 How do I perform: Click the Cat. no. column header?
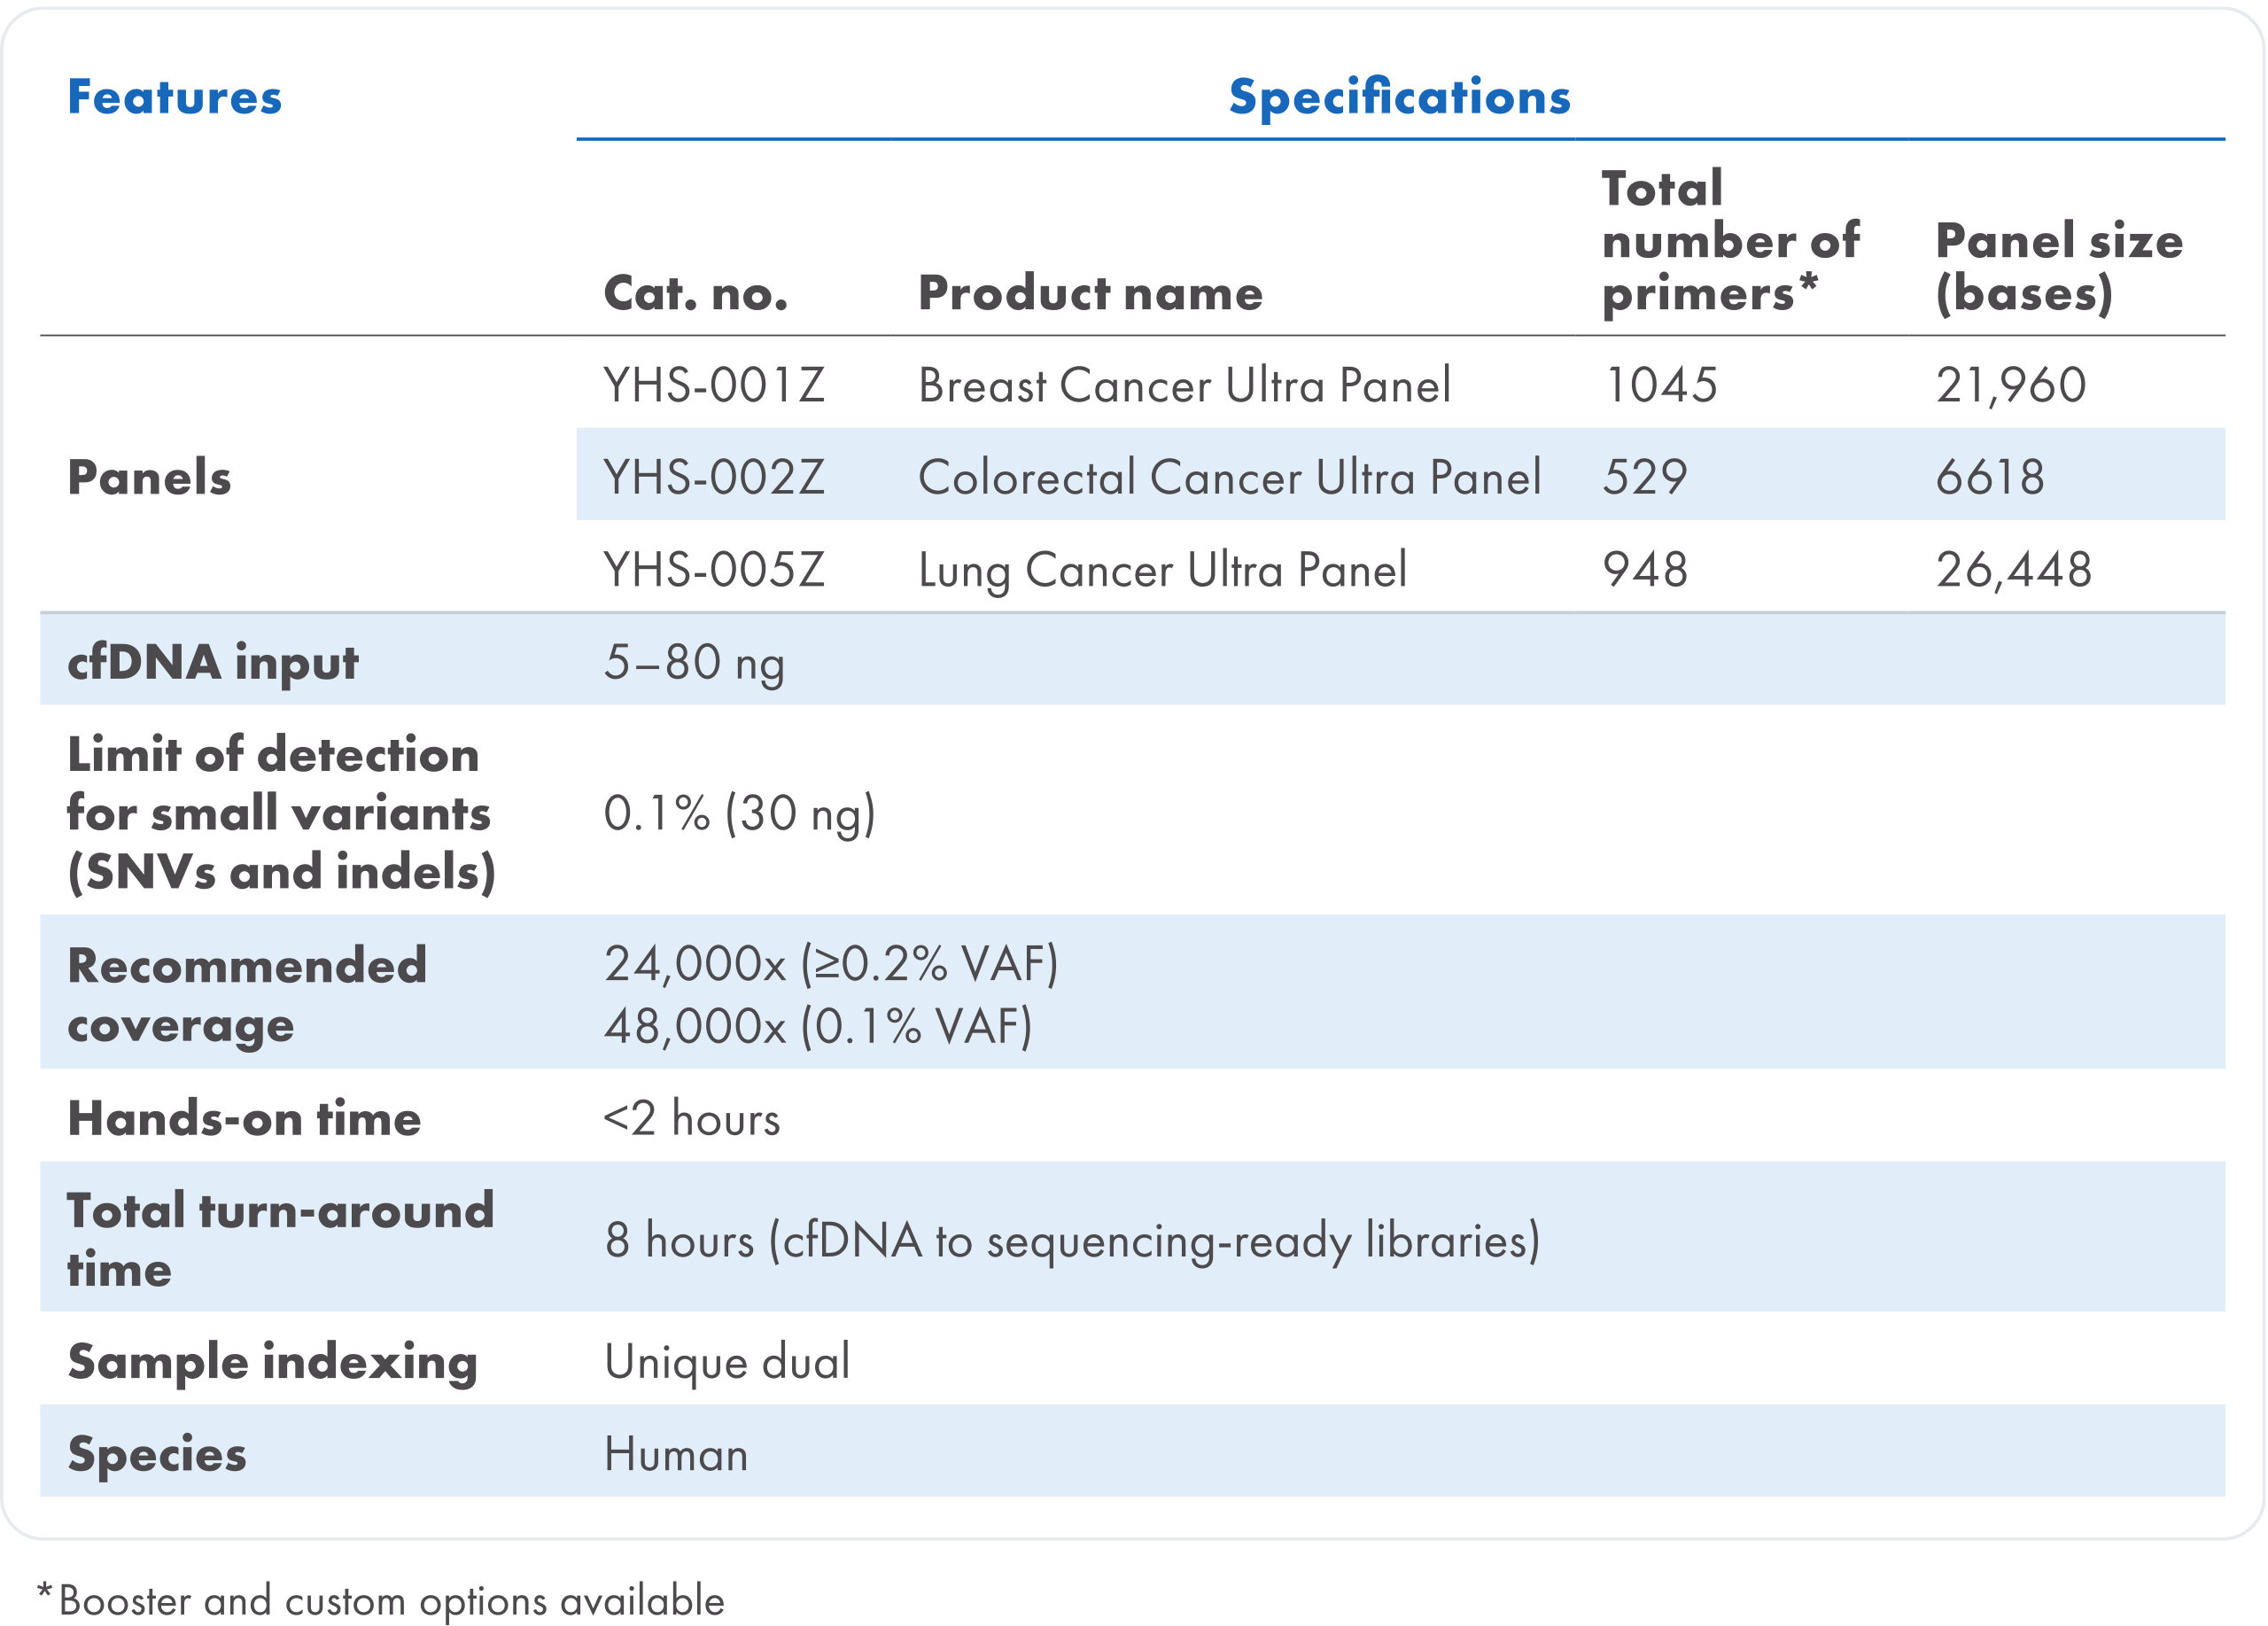pyautogui.click(x=696, y=293)
